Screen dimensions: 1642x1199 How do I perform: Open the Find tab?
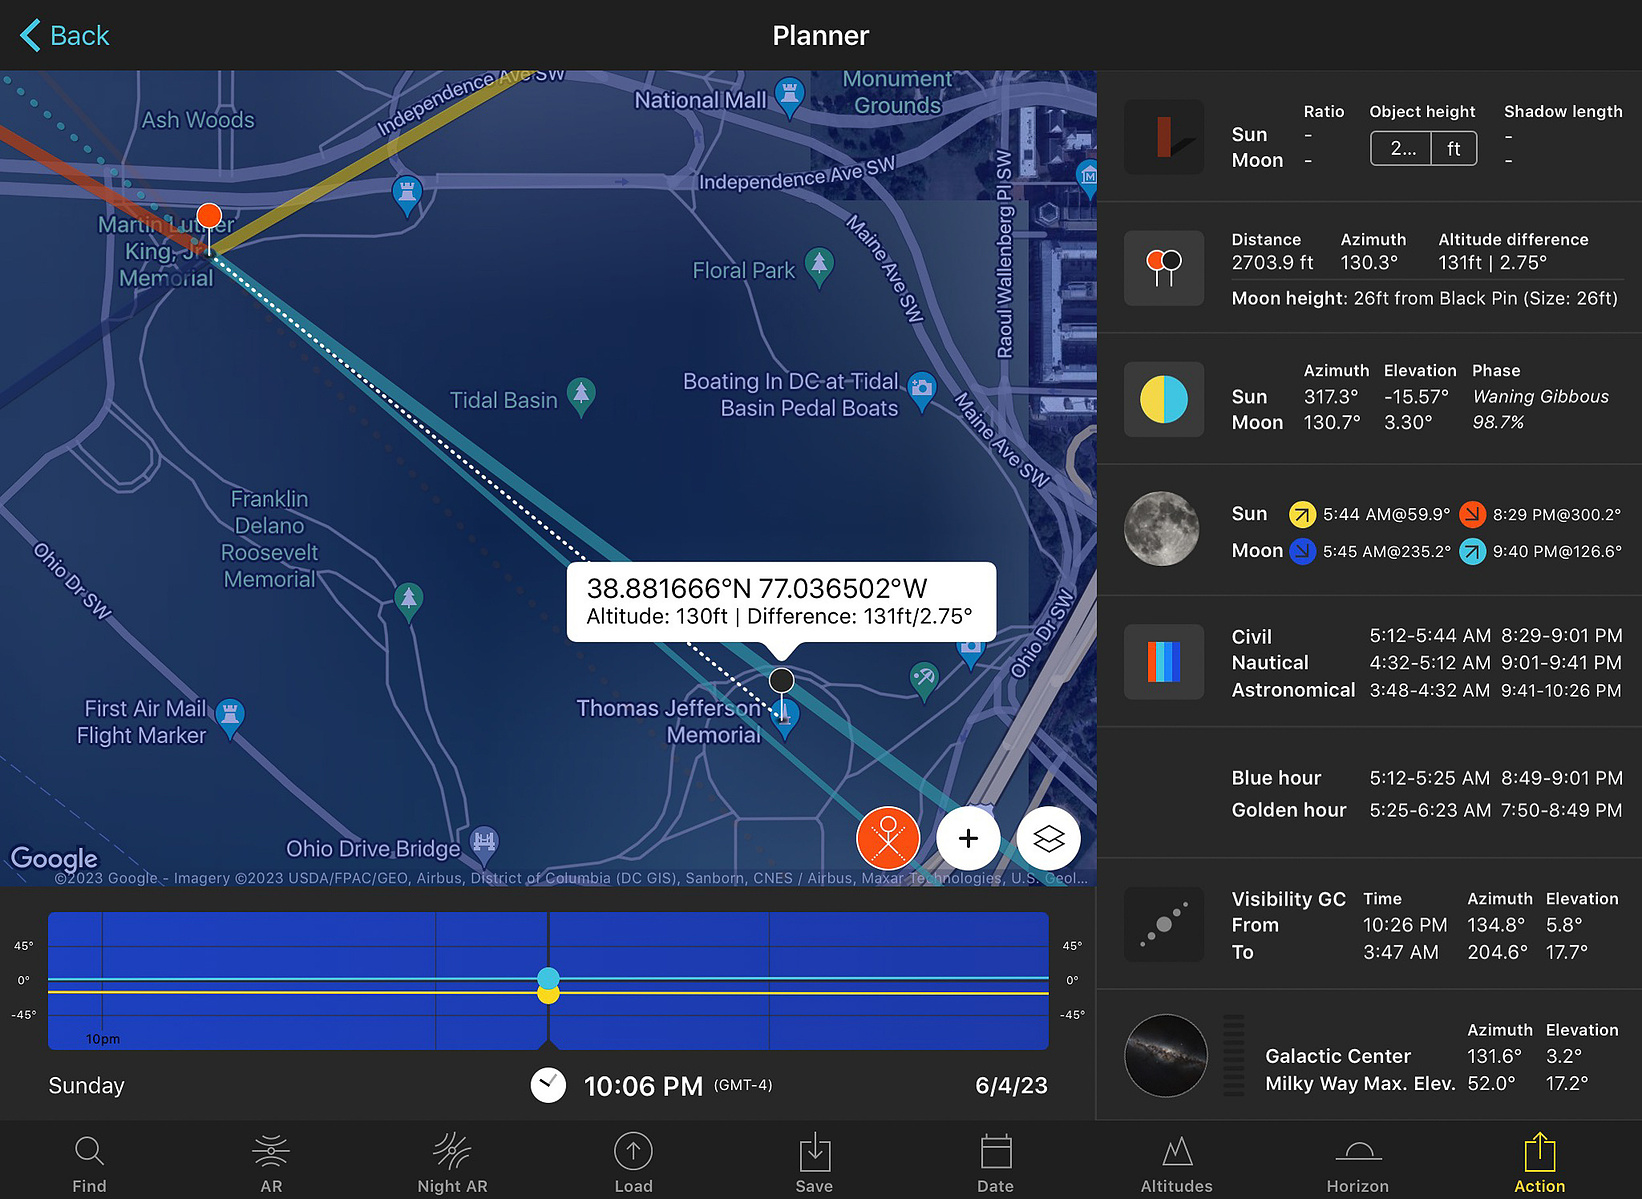pyautogui.click(x=89, y=1163)
